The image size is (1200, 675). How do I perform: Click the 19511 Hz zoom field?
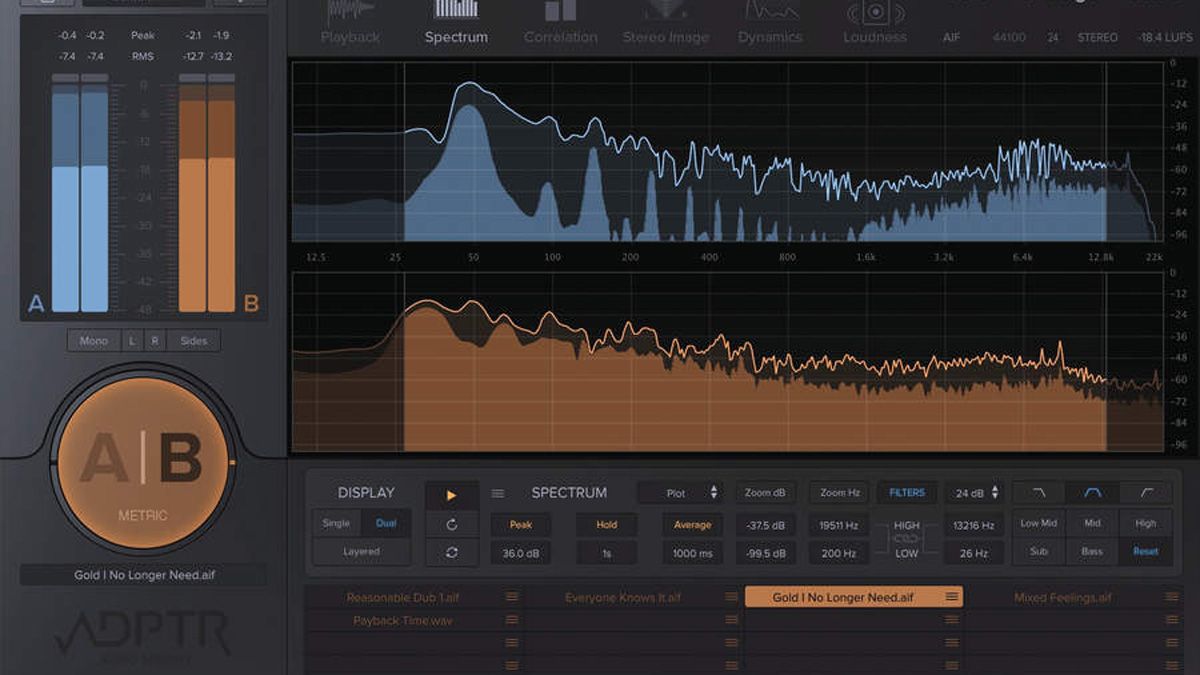[840, 524]
